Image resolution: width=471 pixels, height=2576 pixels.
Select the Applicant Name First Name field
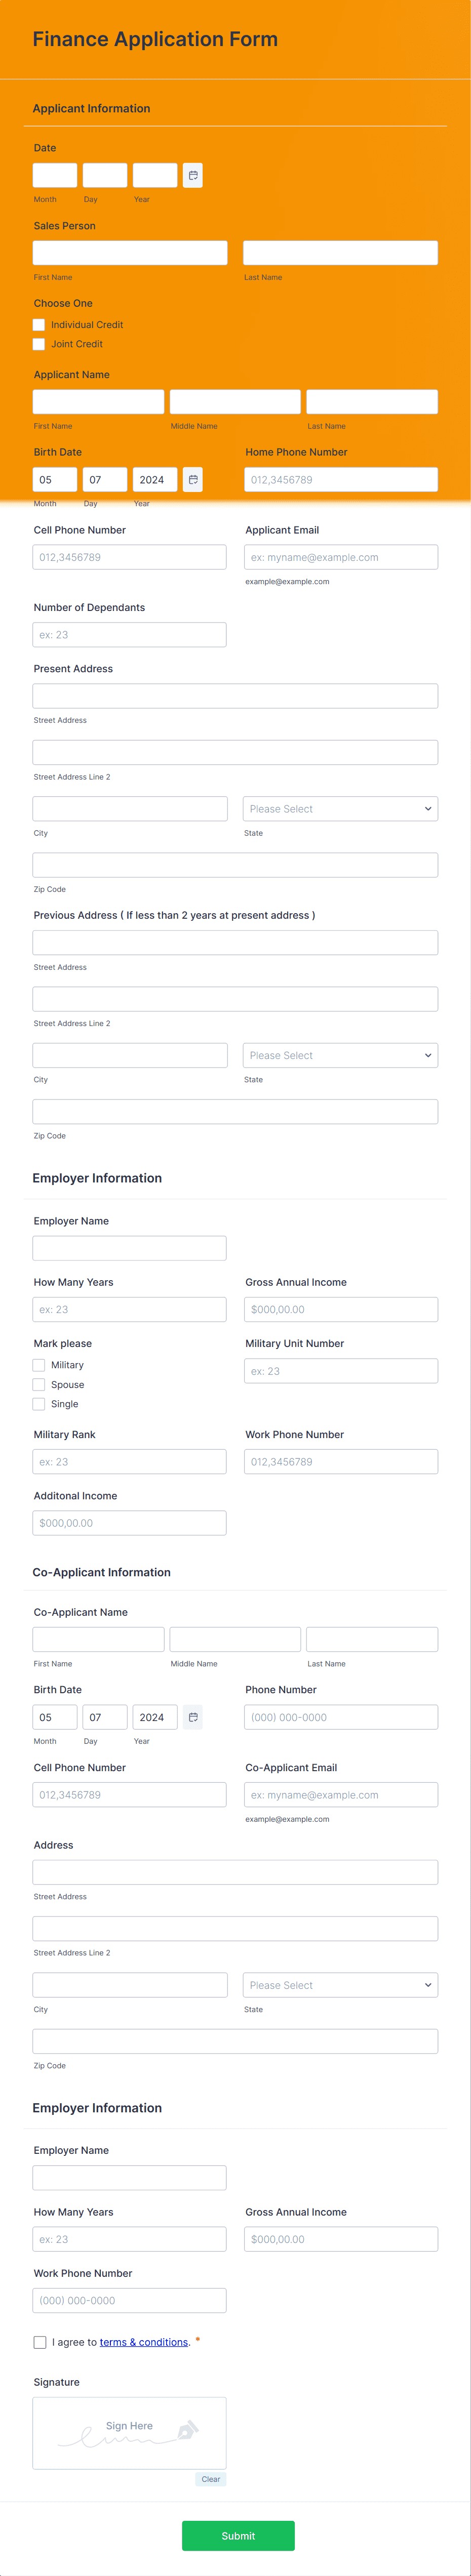98,402
